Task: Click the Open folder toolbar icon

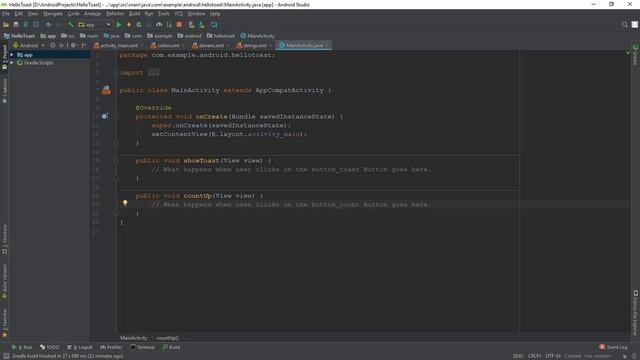Action: (x=6, y=25)
